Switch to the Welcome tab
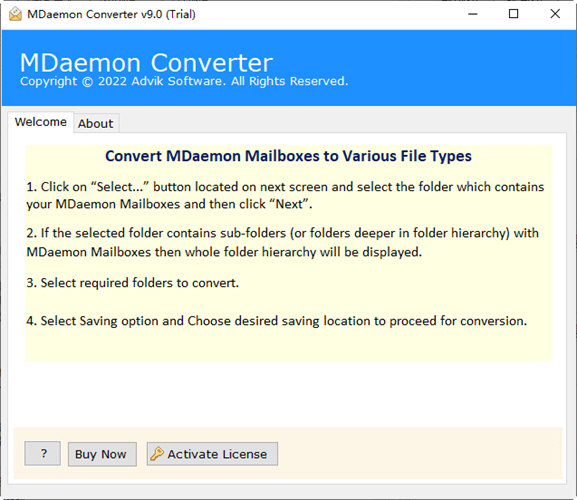This screenshot has height=500, width=577. tap(40, 122)
